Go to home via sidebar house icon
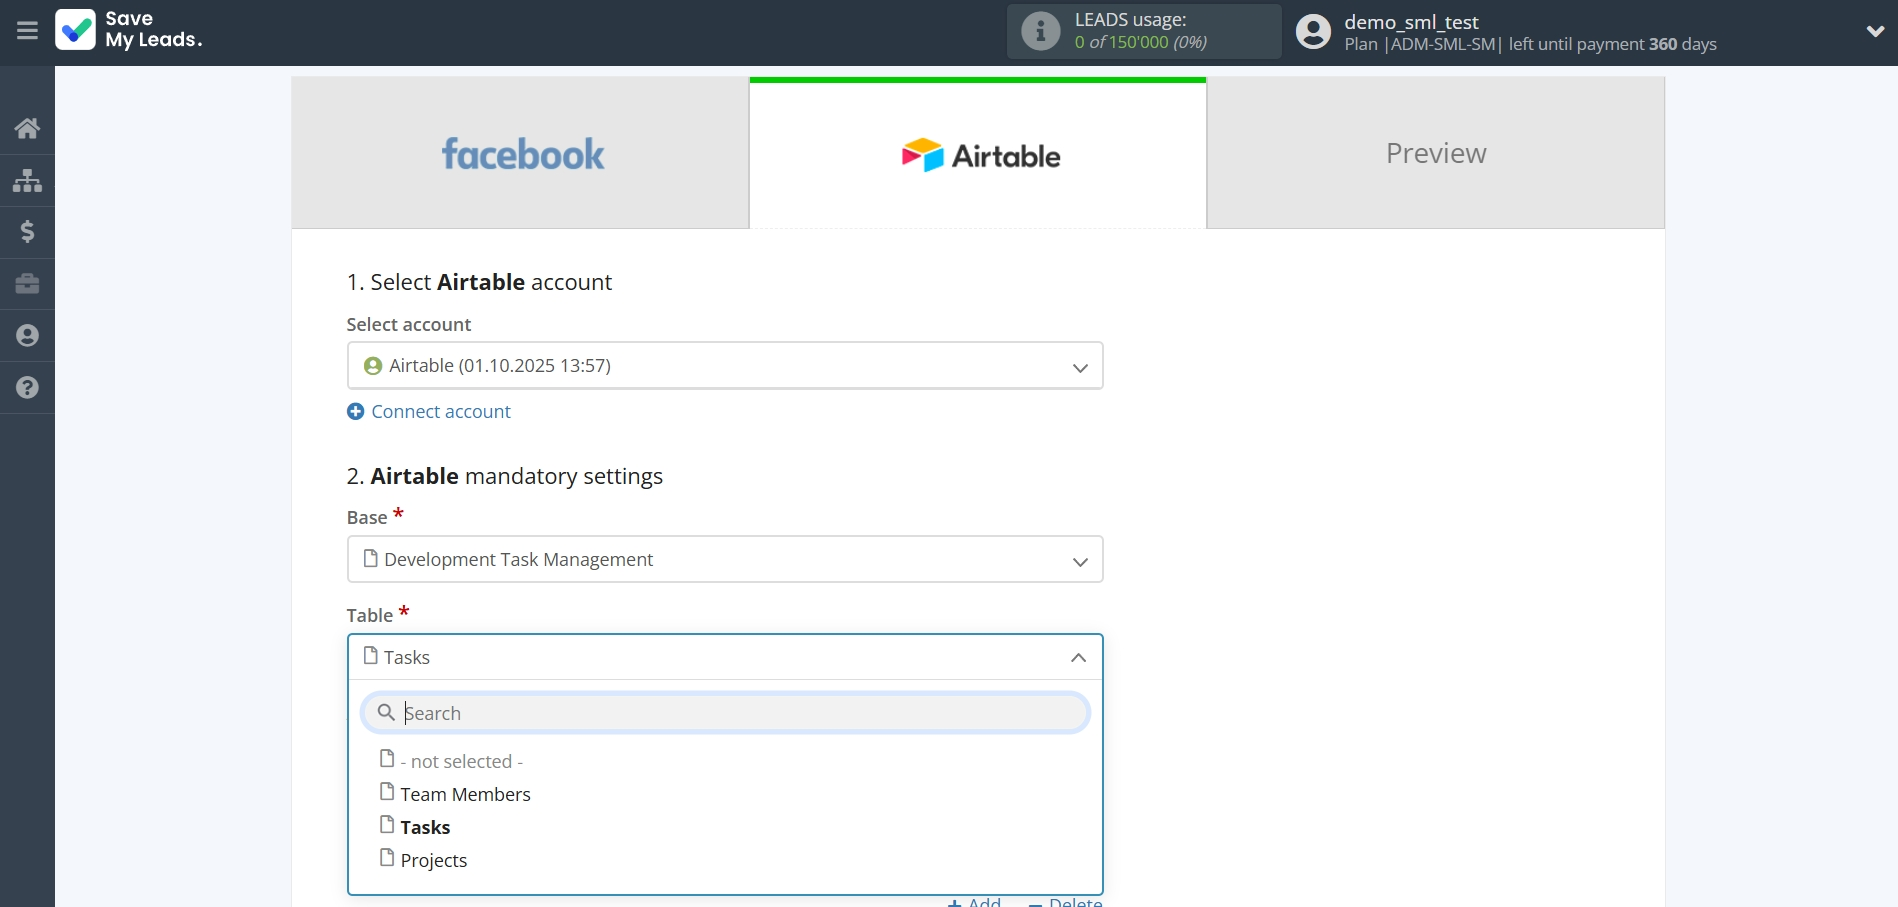 [27, 128]
